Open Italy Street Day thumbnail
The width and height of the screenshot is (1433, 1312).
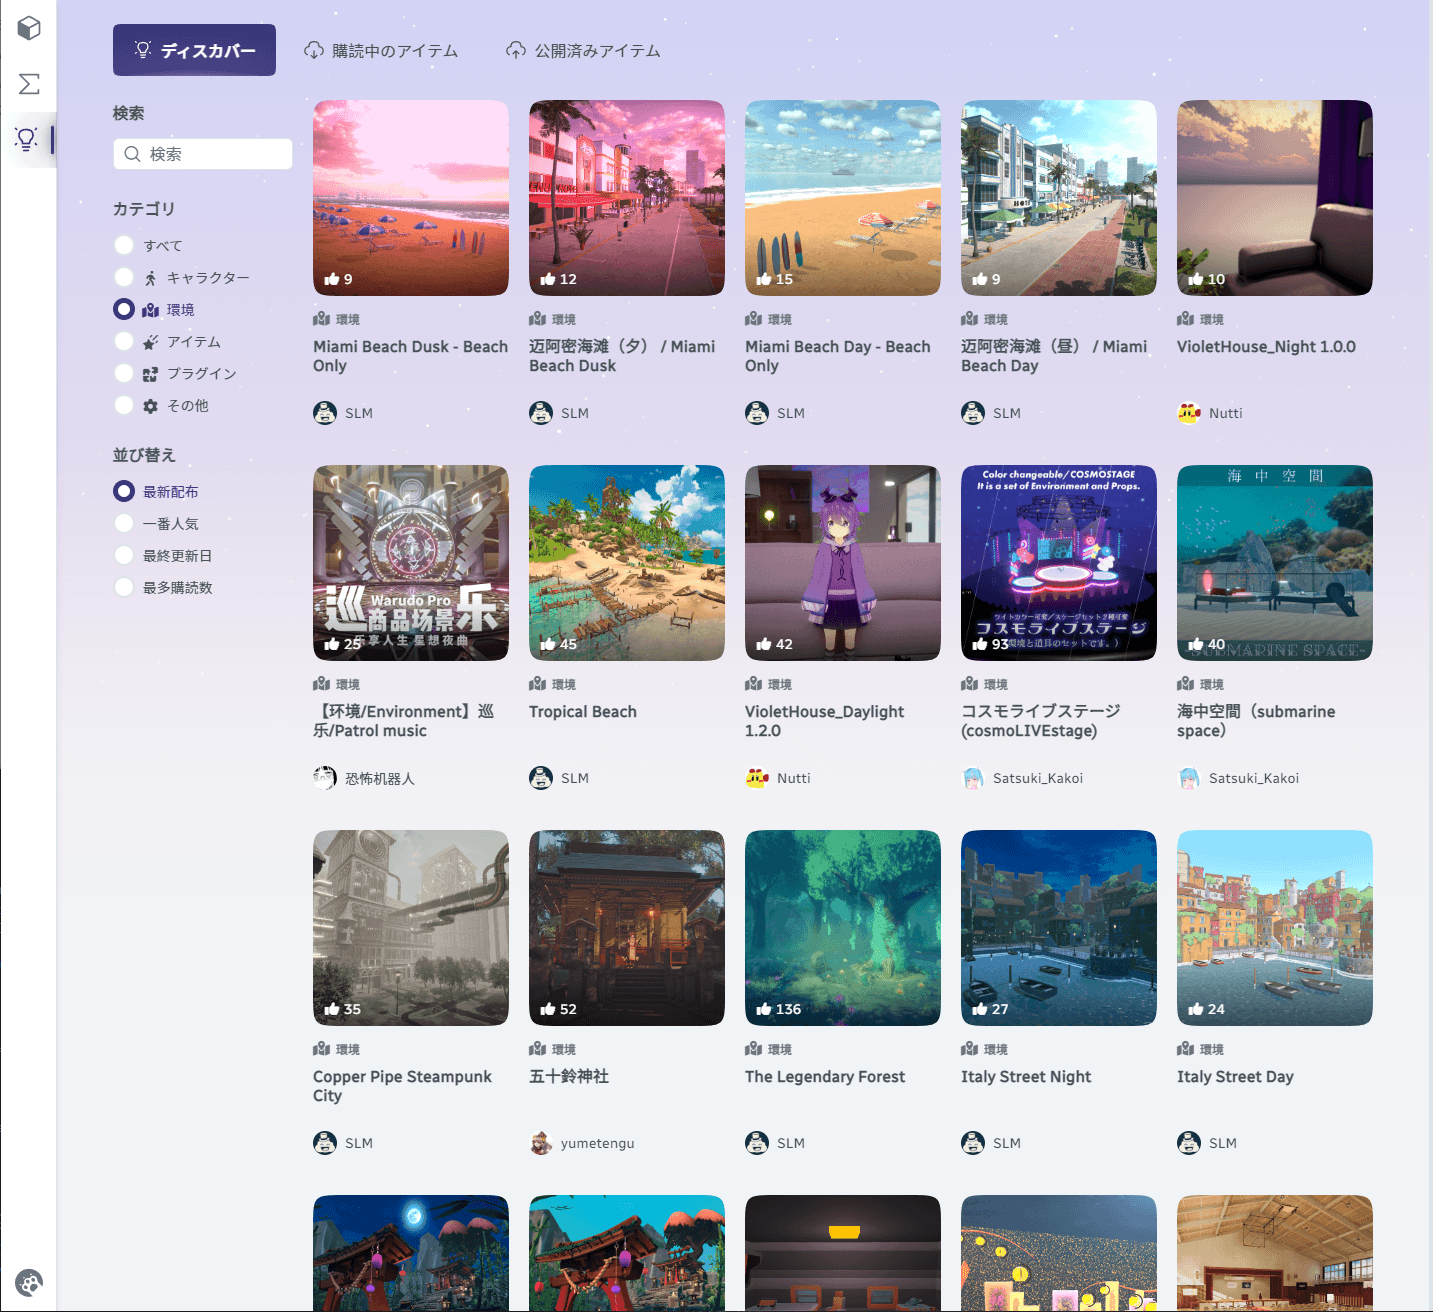coord(1275,928)
